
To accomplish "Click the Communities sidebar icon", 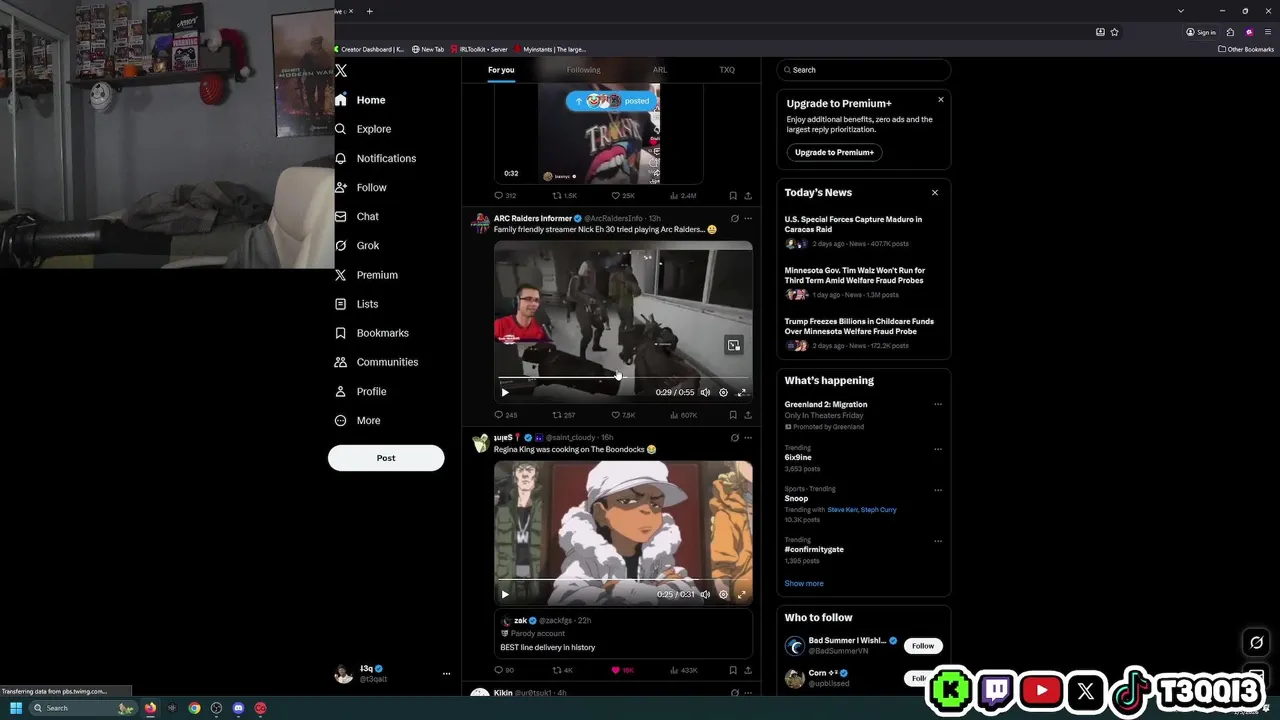I will click(x=341, y=362).
